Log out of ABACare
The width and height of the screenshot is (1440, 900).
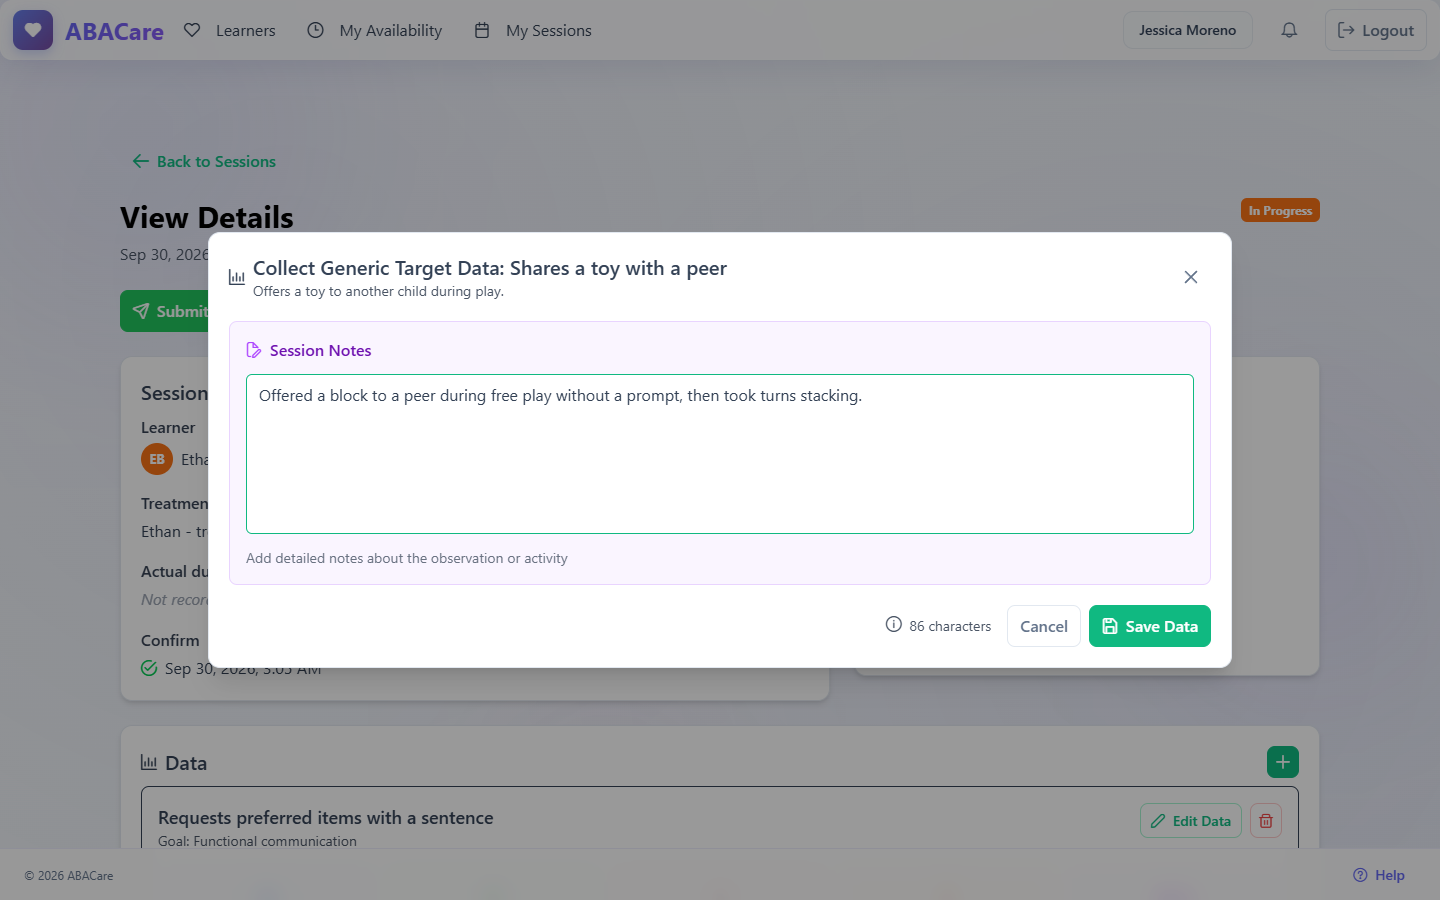[x=1376, y=30]
